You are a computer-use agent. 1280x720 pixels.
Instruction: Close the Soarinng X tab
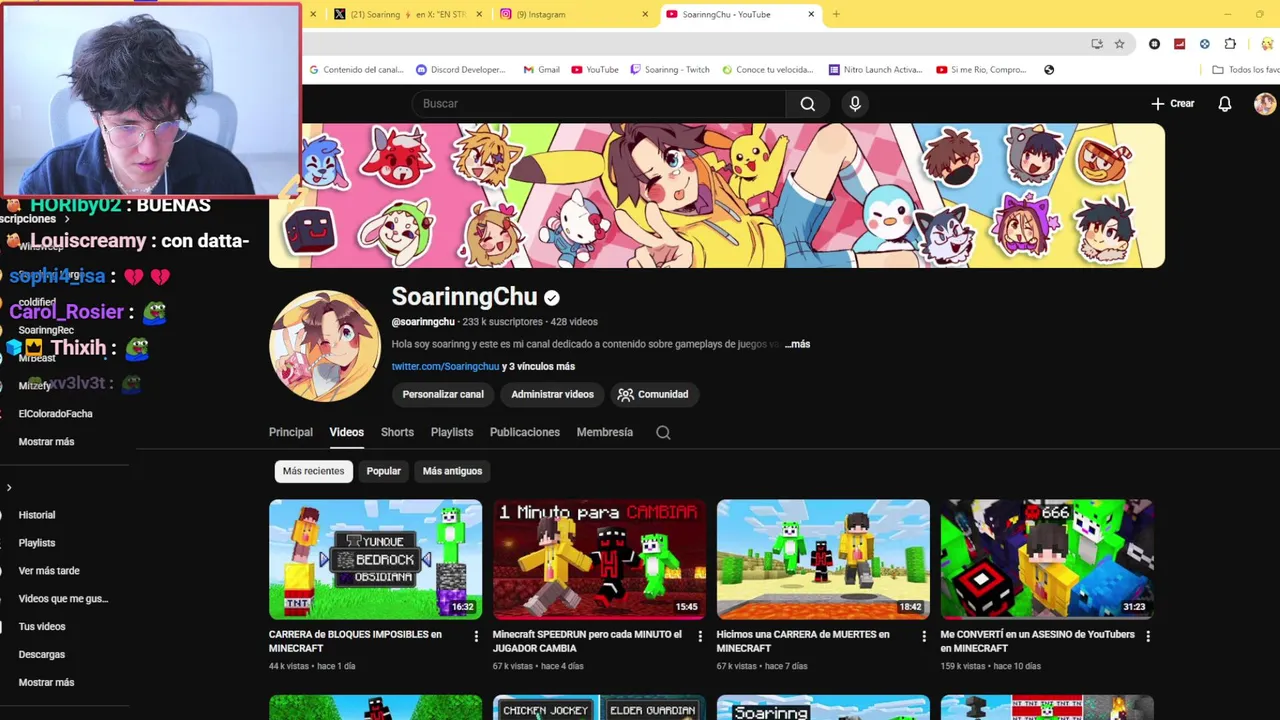(480, 14)
